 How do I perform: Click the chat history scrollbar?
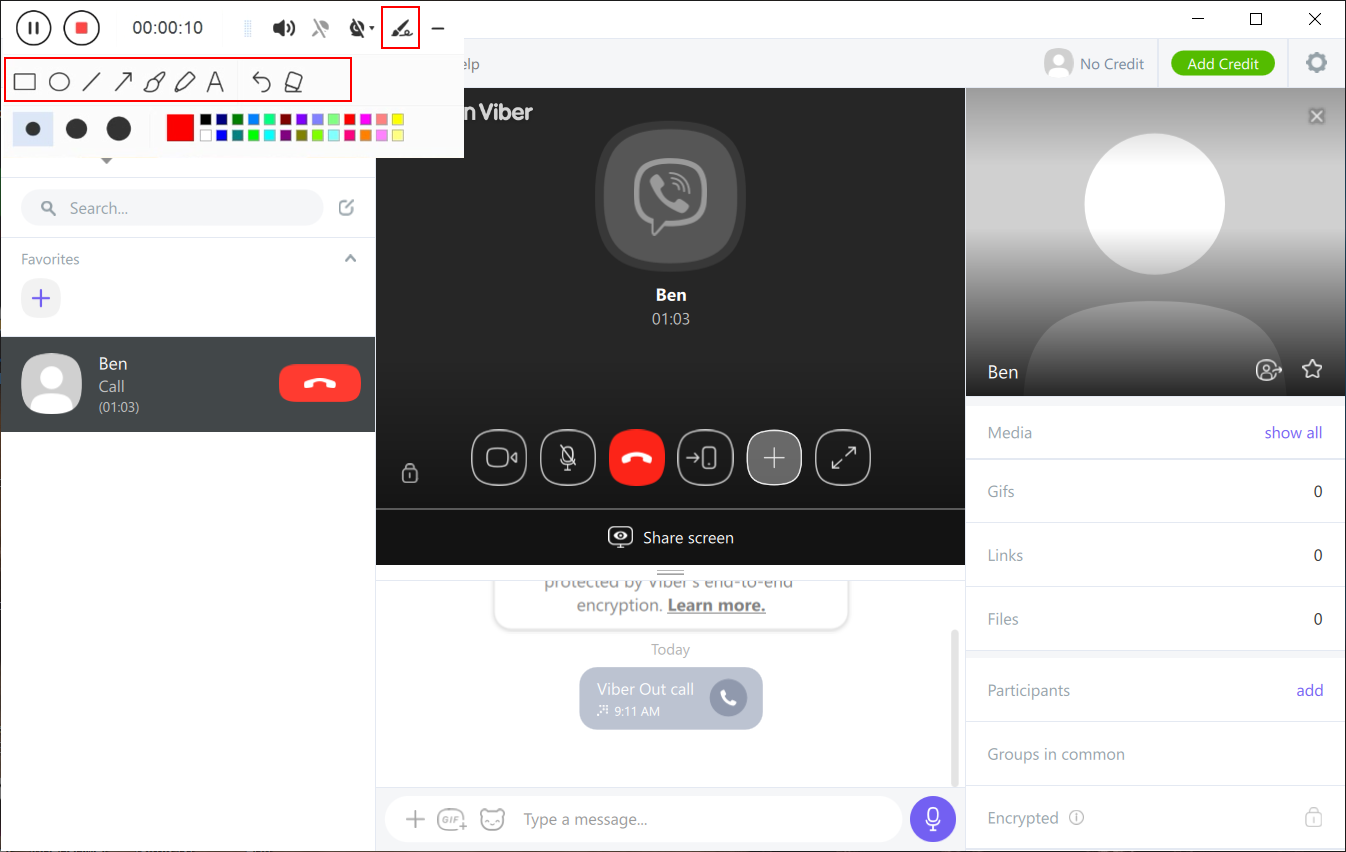pos(954,707)
